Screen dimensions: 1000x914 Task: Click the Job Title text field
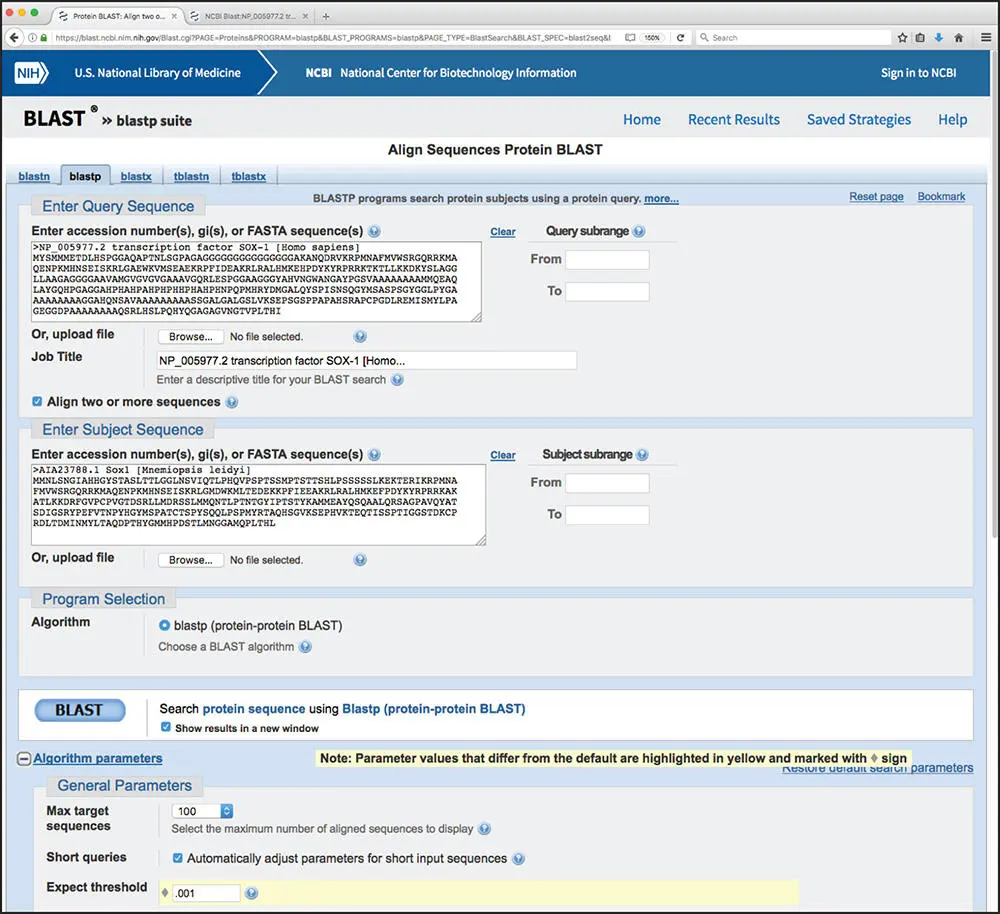point(367,360)
